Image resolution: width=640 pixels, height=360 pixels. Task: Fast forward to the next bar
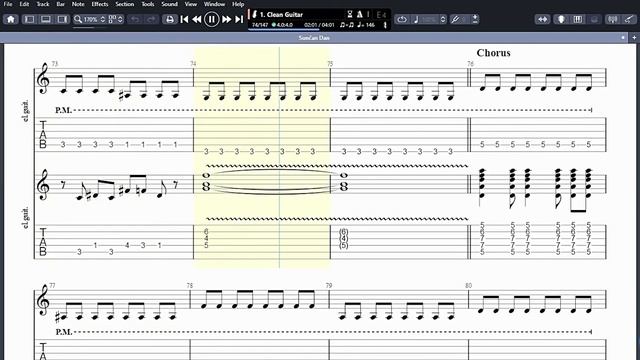click(227, 19)
